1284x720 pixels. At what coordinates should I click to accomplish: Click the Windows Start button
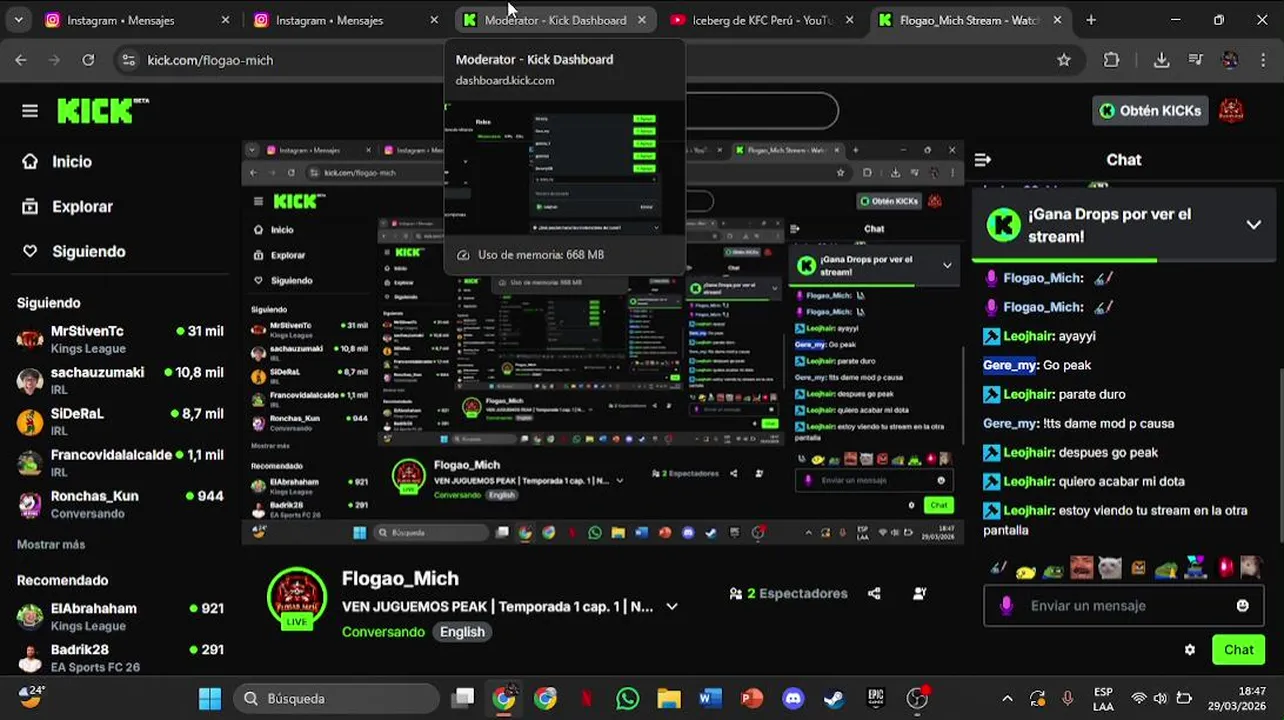click(210, 698)
